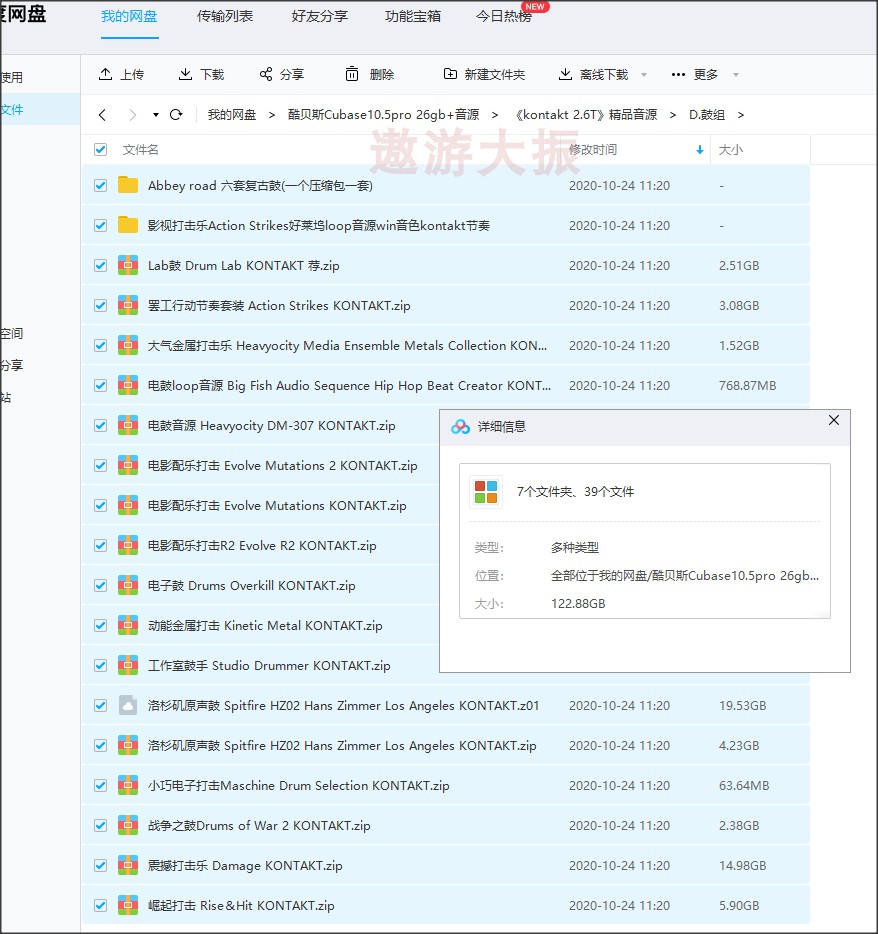Uncheck the Lab鼓 Drum Lab KONTAKT checkbox
This screenshot has width=878, height=934.
tap(101, 265)
